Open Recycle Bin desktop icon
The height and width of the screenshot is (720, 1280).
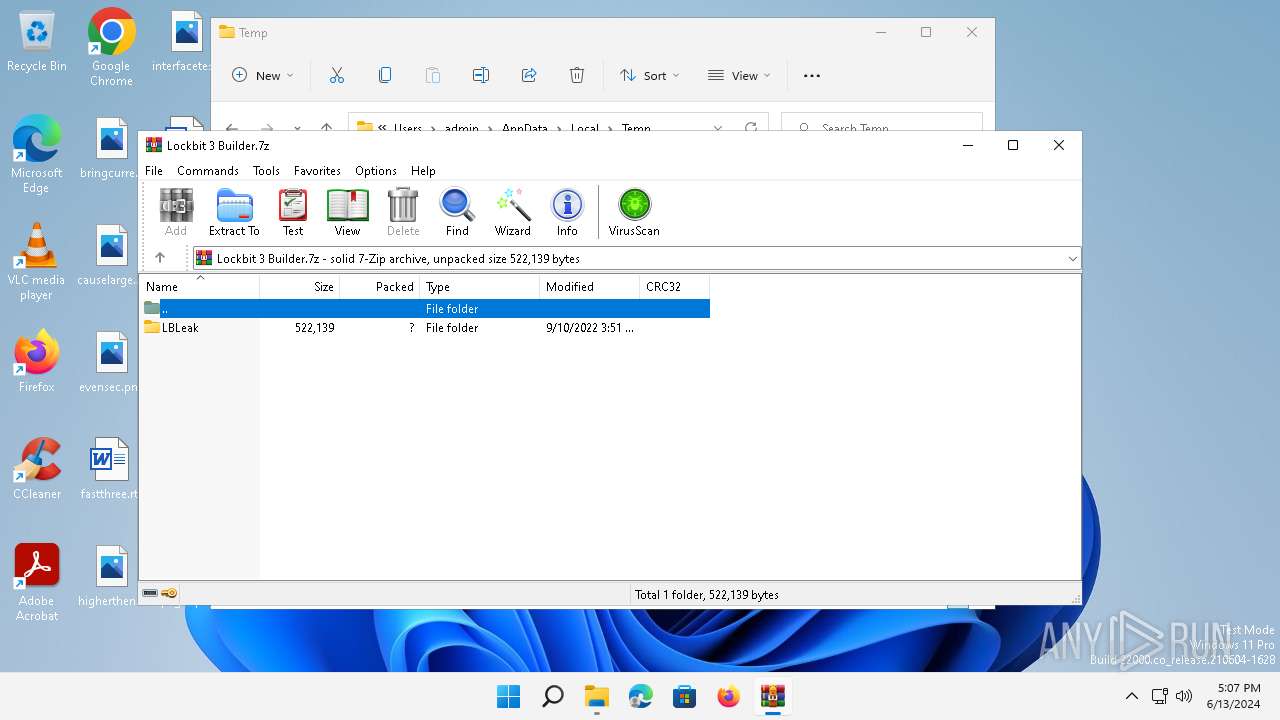tap(37, 43)
